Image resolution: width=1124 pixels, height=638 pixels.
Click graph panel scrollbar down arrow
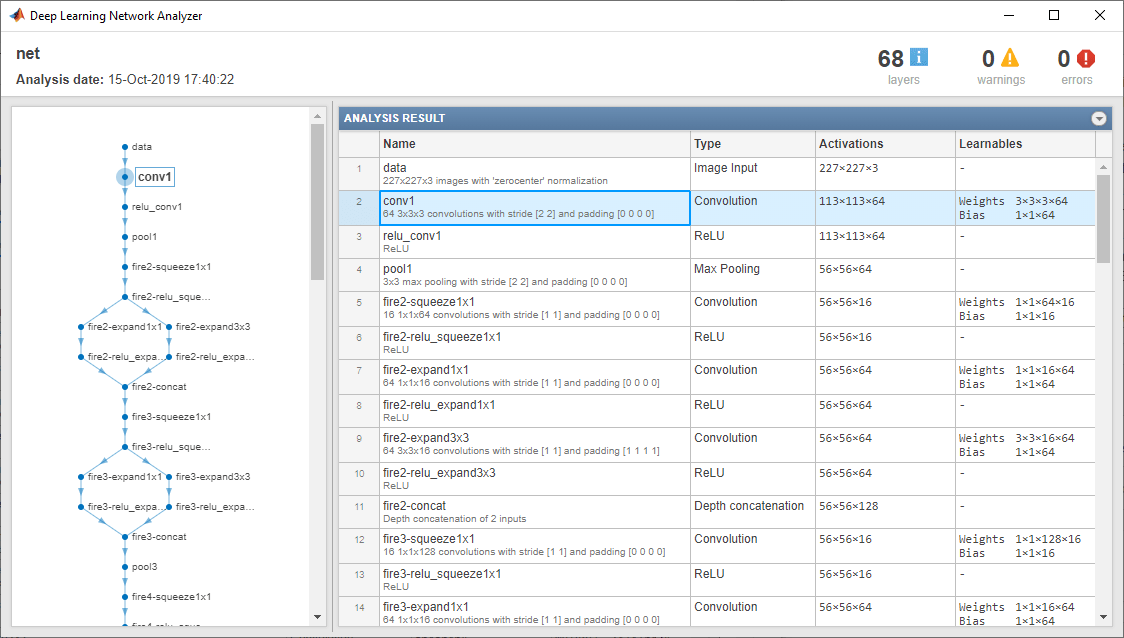pyautogui.click(x=318, y=617)
